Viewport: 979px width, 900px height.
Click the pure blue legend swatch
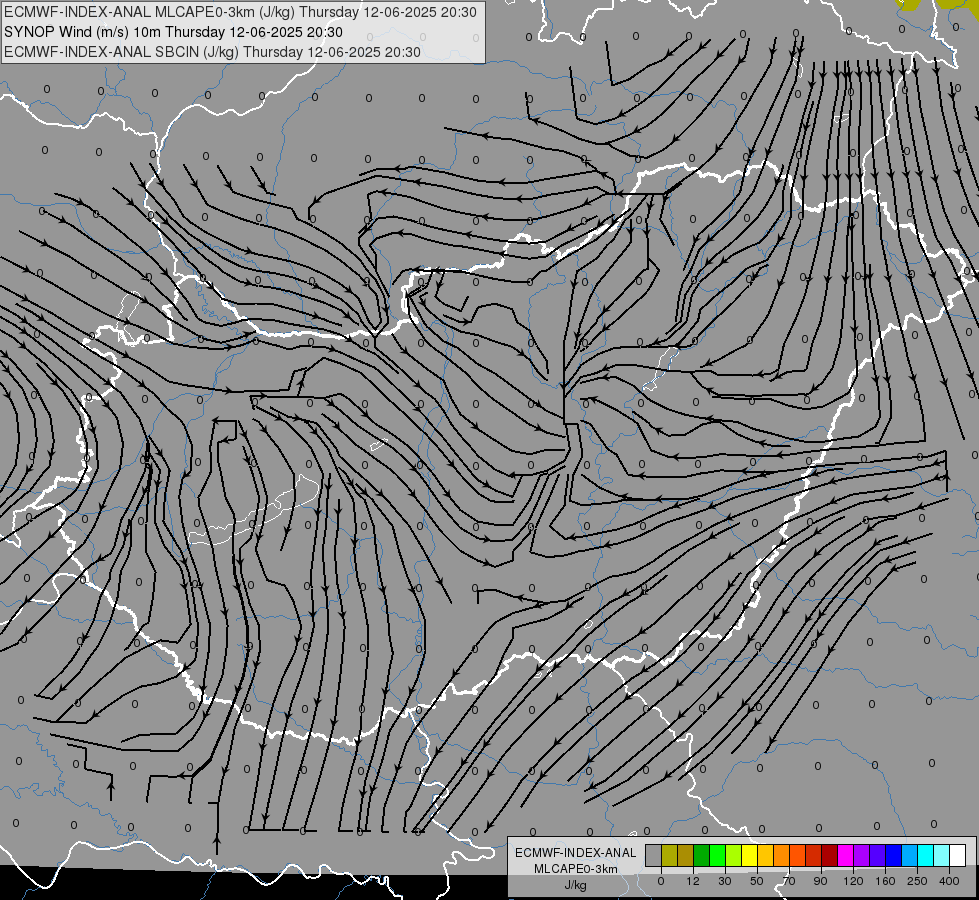(x=894, y=855)
